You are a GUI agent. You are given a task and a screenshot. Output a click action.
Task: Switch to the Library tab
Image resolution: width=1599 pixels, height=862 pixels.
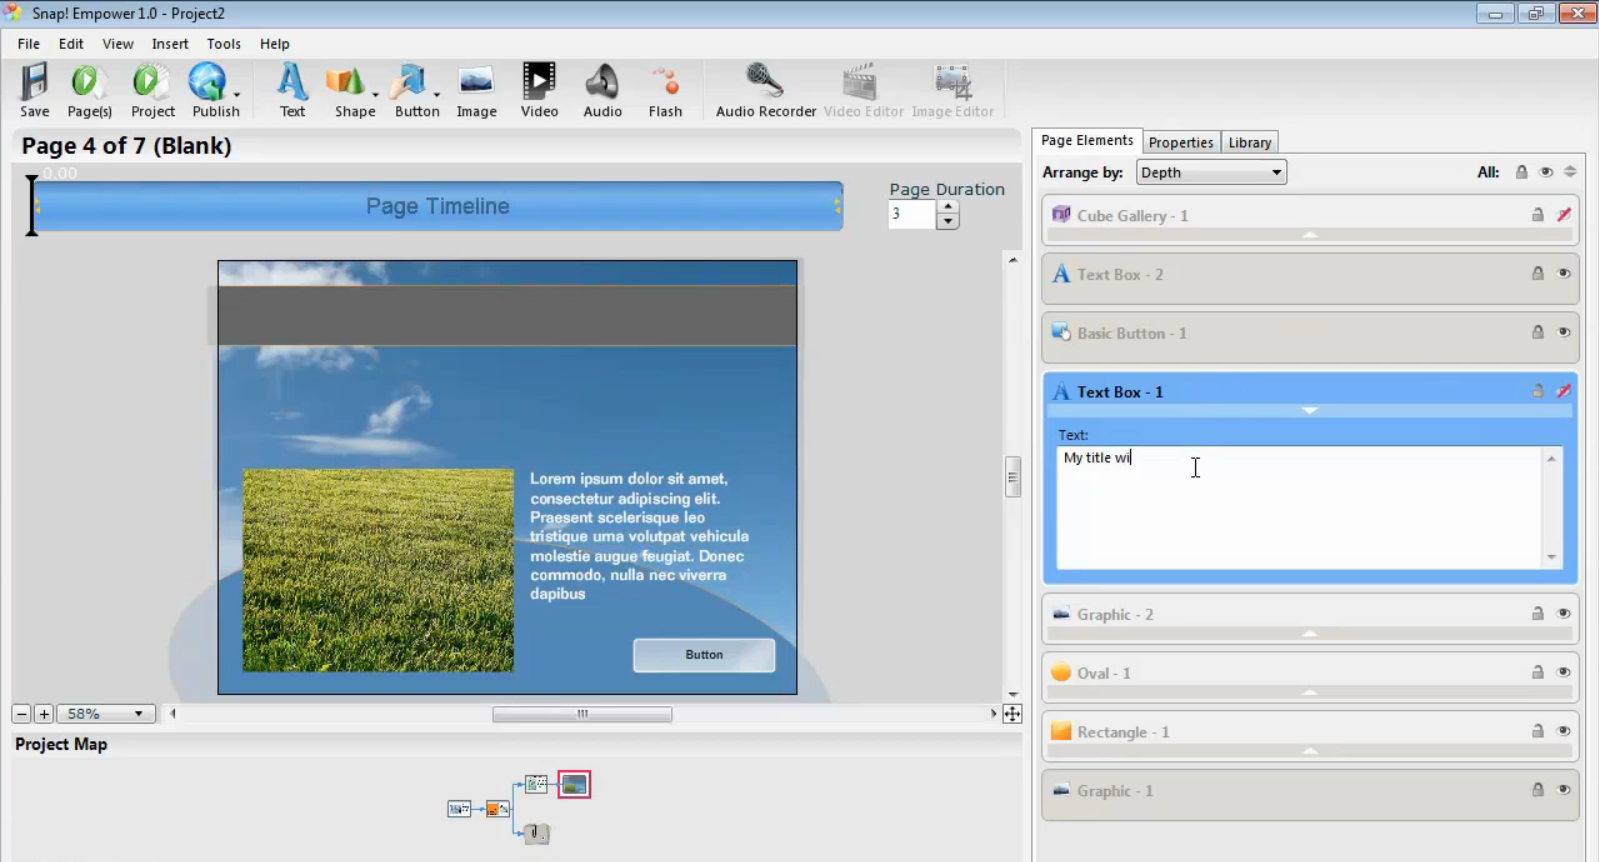click(x=1250, y=142)
